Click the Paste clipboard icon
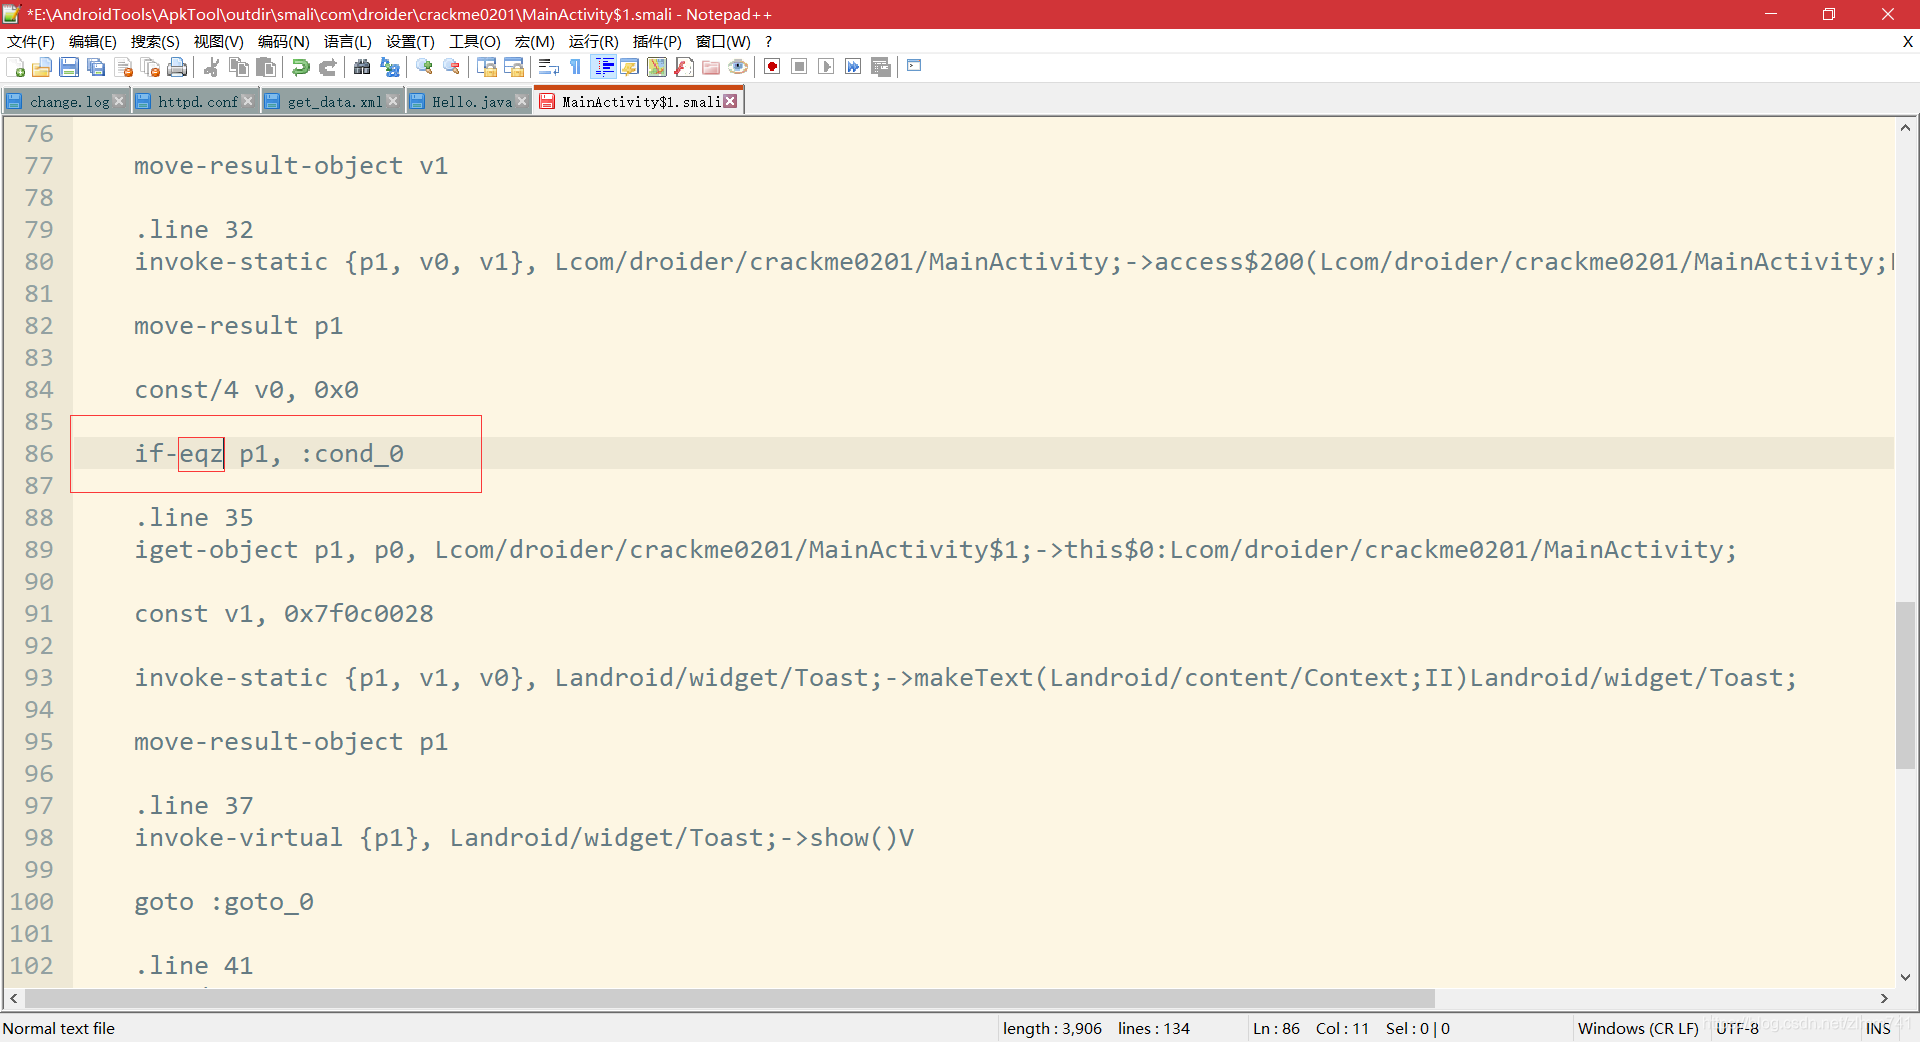1920x1042 pixels. [x=266, y=67]
